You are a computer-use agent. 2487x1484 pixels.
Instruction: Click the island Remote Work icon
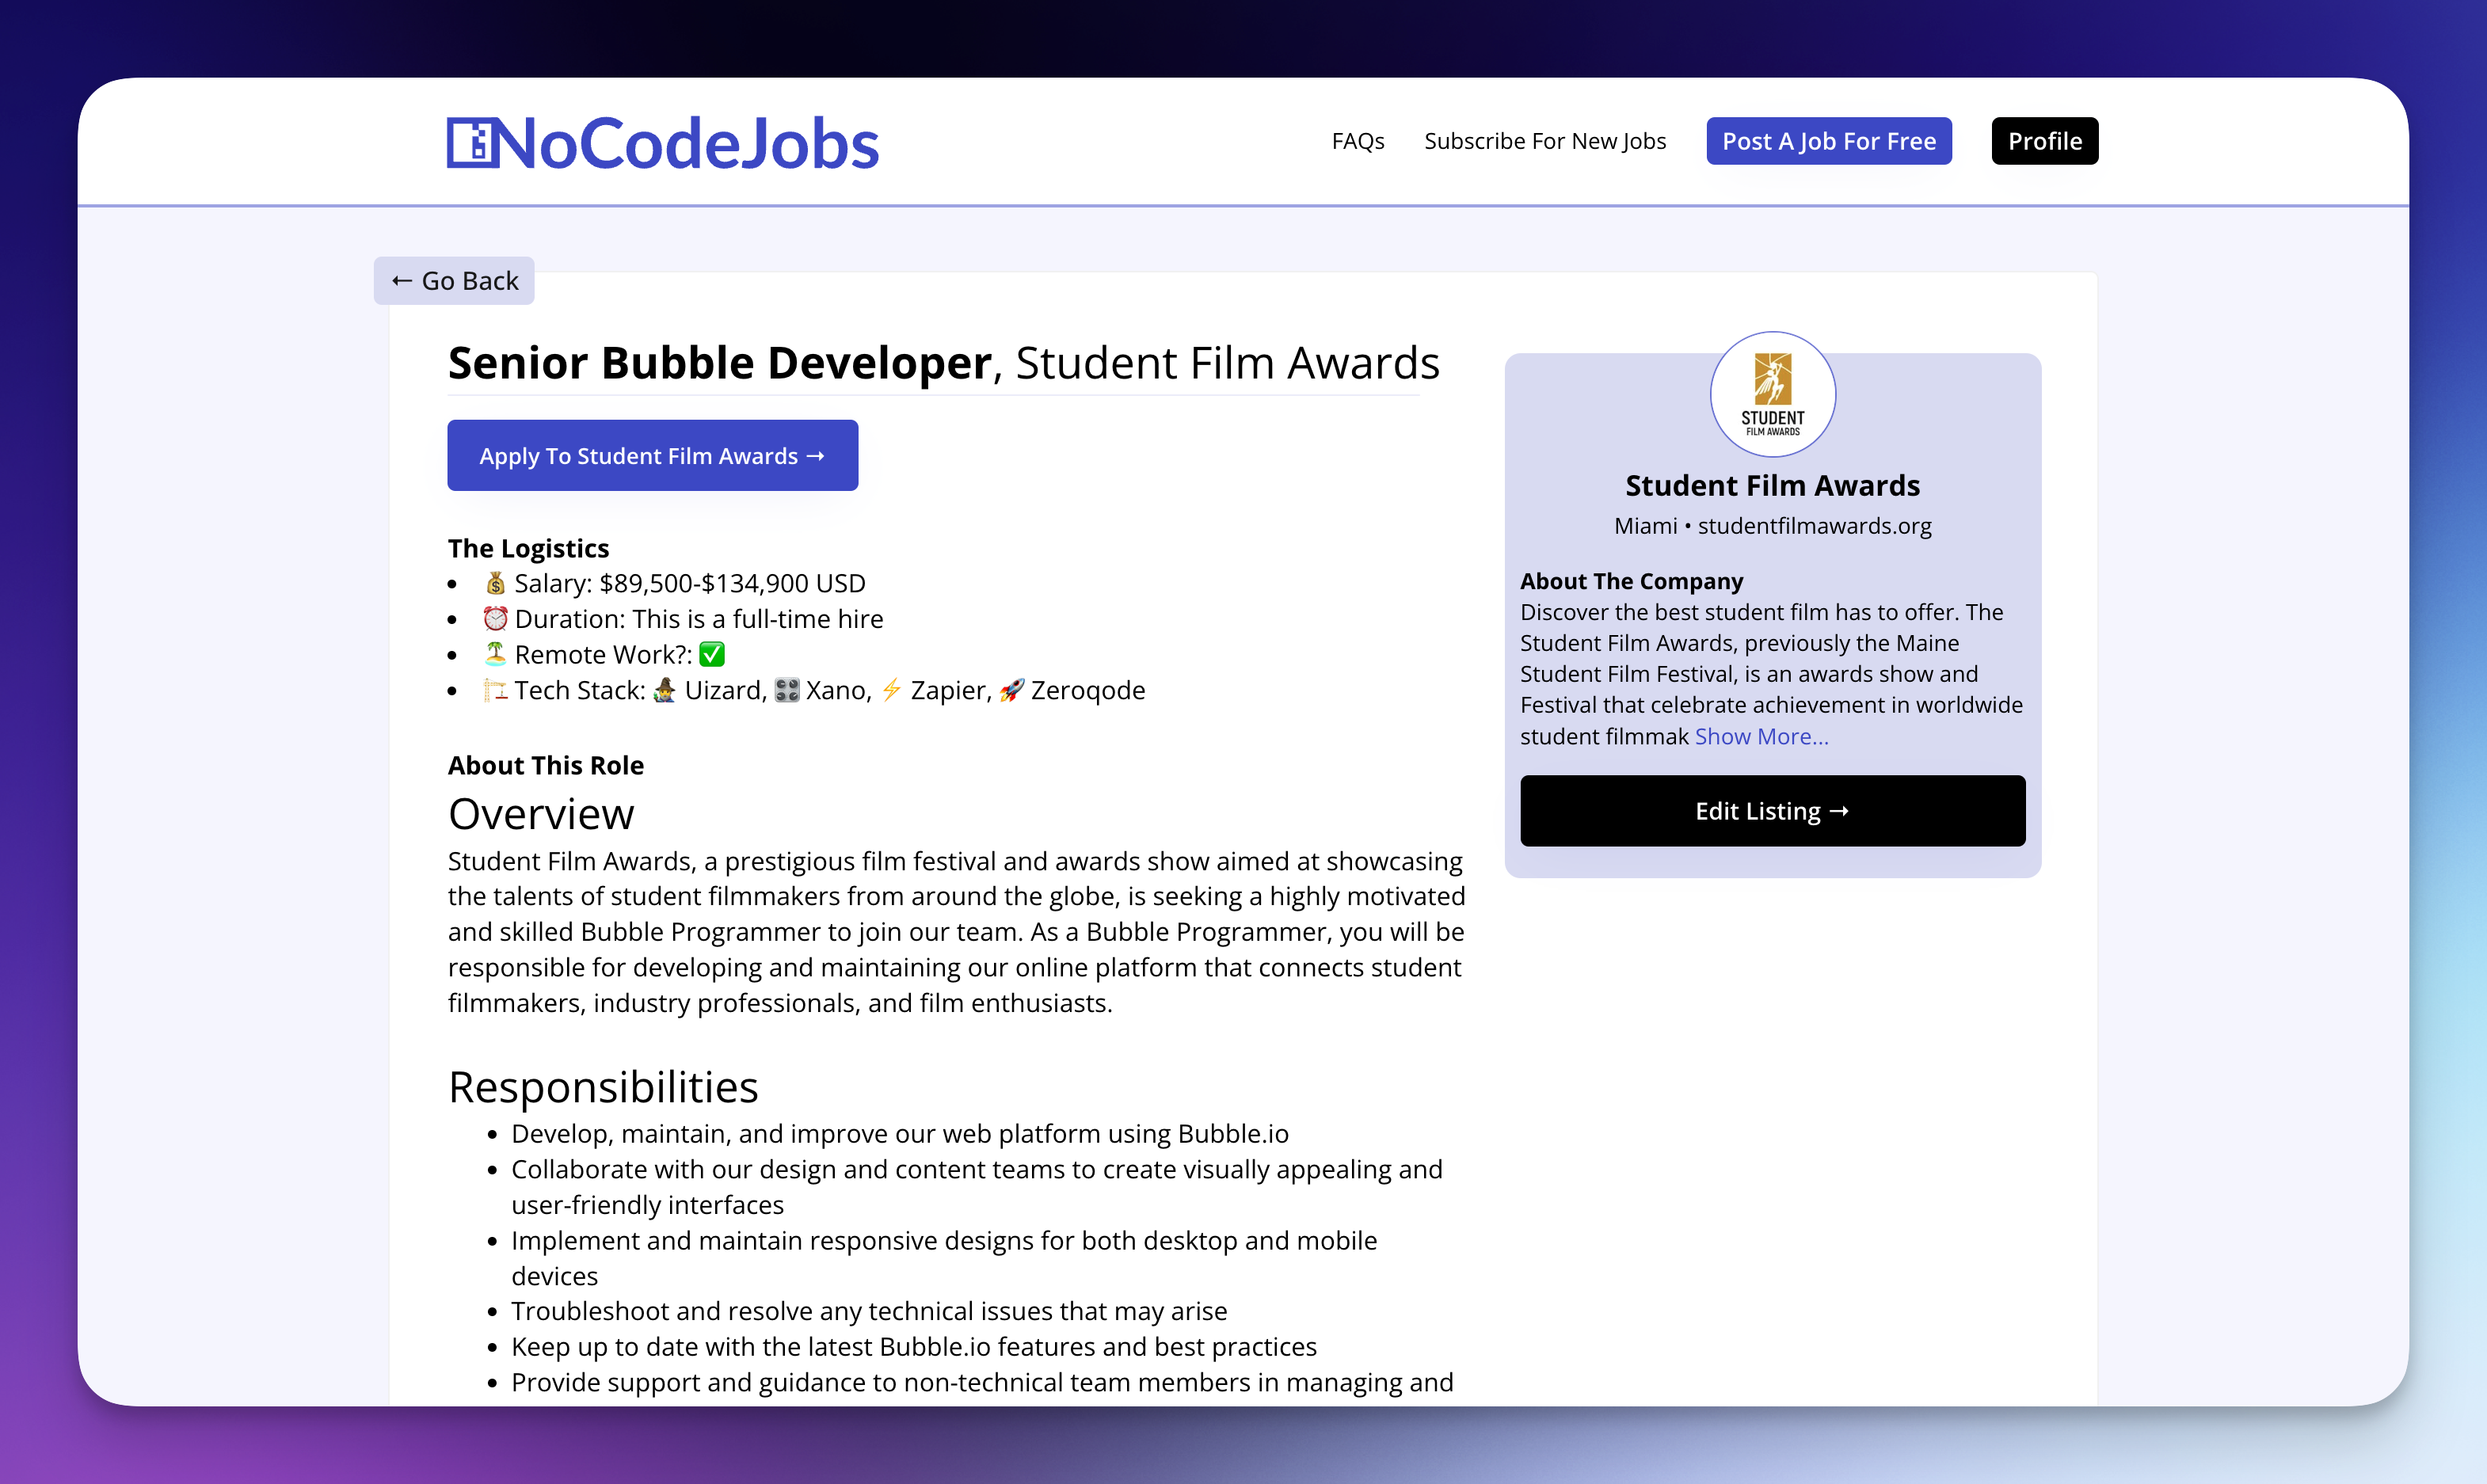495,654
